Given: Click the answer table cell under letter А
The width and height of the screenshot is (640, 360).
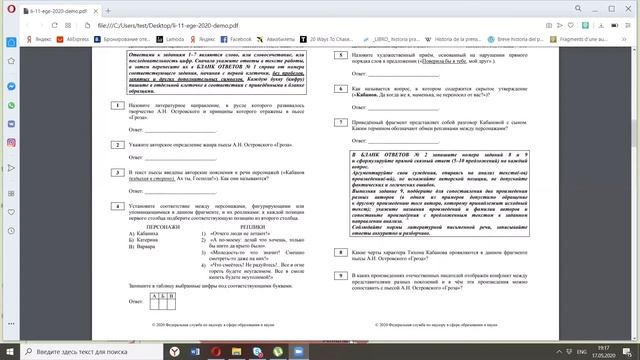Looking at the screenshot, I should click(x=154, y=304).
